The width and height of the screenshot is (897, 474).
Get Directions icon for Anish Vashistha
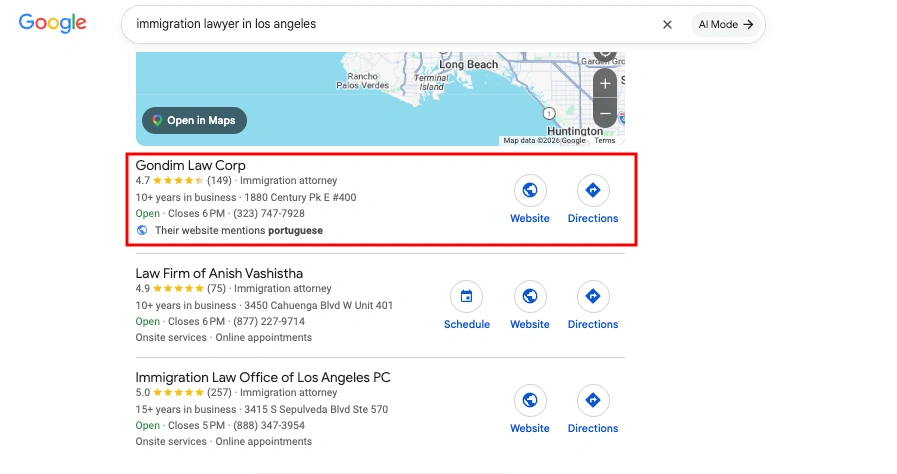click(593, 296)
